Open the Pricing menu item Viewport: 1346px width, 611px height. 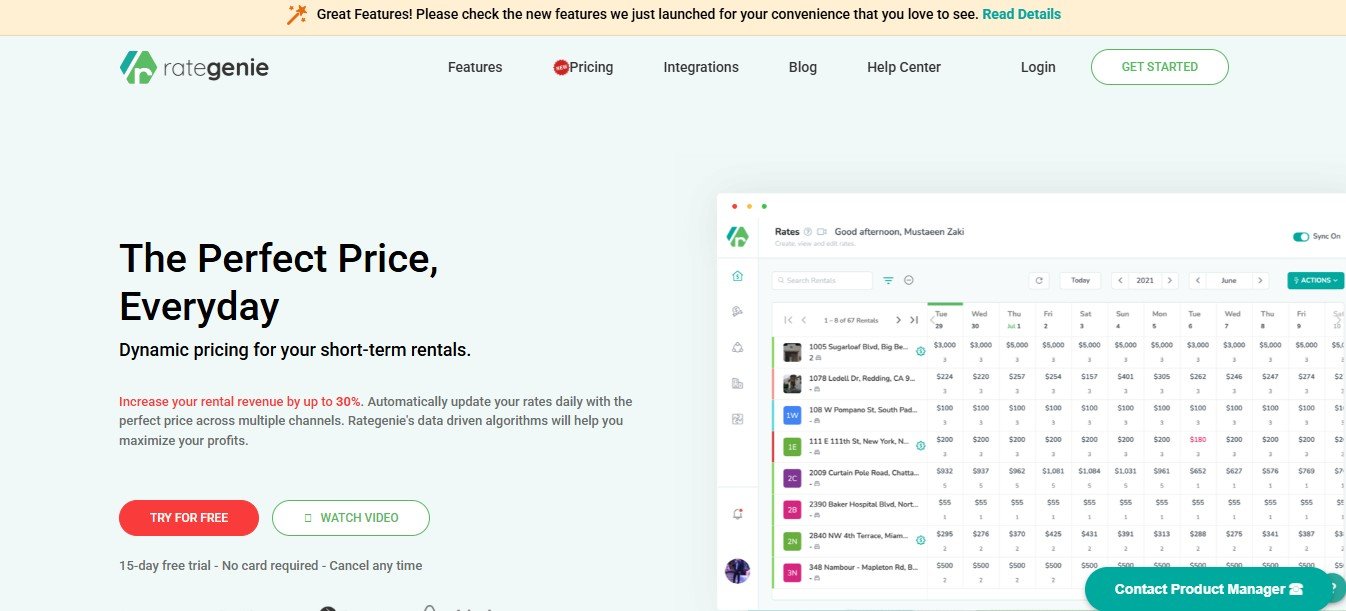coord(591,67)
